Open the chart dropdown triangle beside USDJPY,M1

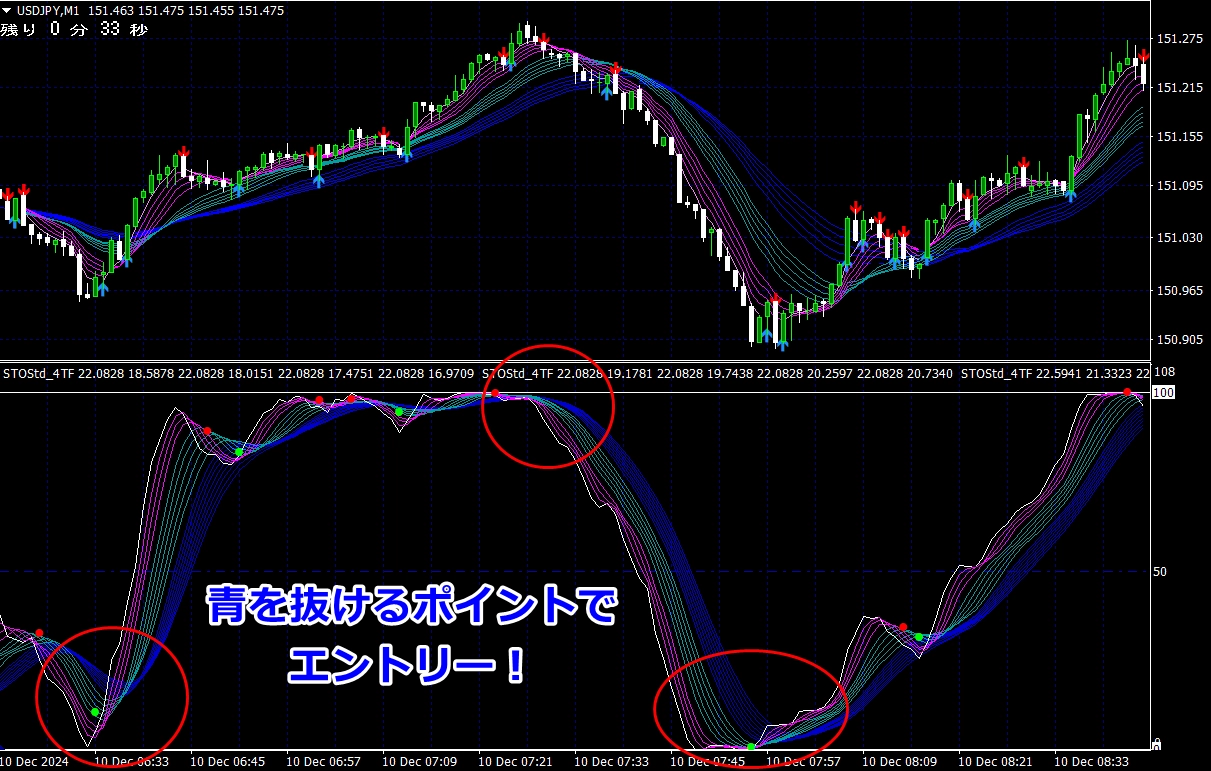click(x=8, y=11)
